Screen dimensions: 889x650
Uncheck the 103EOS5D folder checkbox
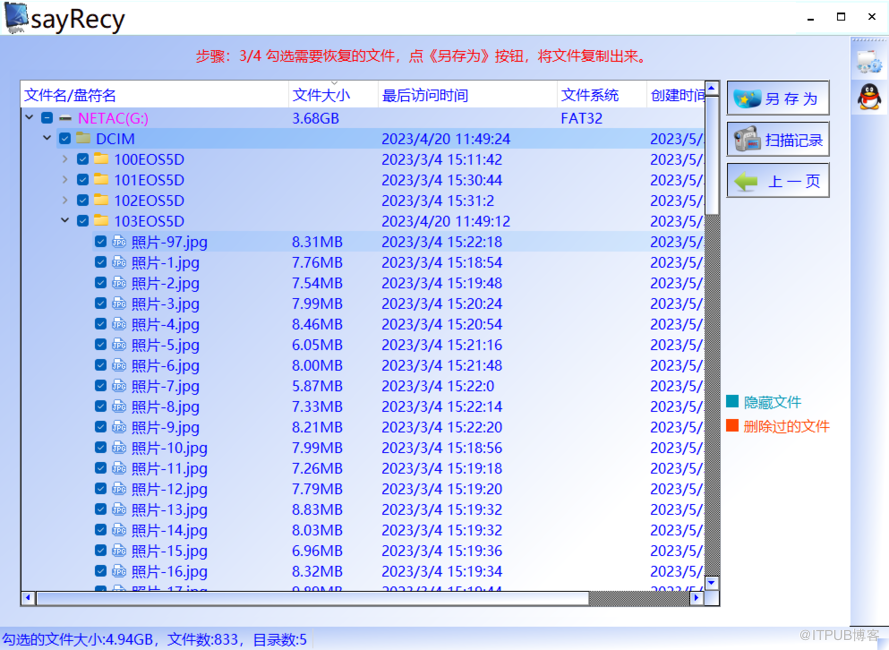pos(83,221)
